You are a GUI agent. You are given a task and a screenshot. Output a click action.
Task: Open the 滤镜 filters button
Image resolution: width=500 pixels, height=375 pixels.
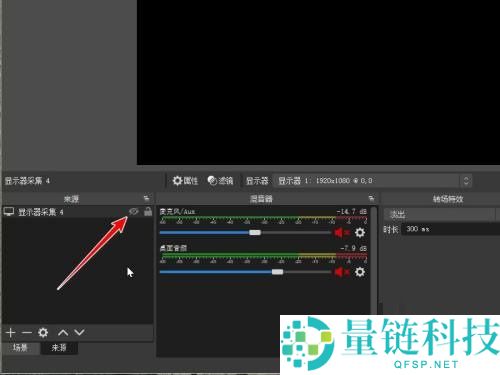[220, 181]
